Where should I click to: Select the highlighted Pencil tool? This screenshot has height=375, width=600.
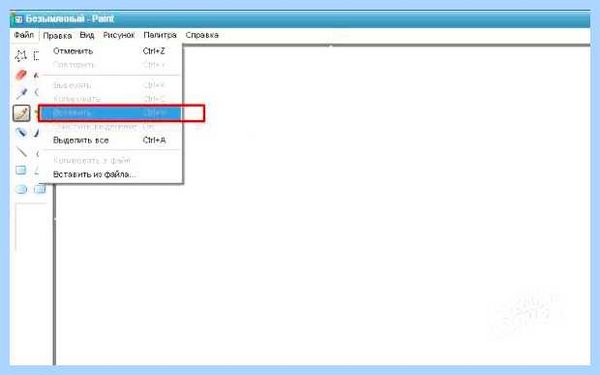tap(21, 113)
